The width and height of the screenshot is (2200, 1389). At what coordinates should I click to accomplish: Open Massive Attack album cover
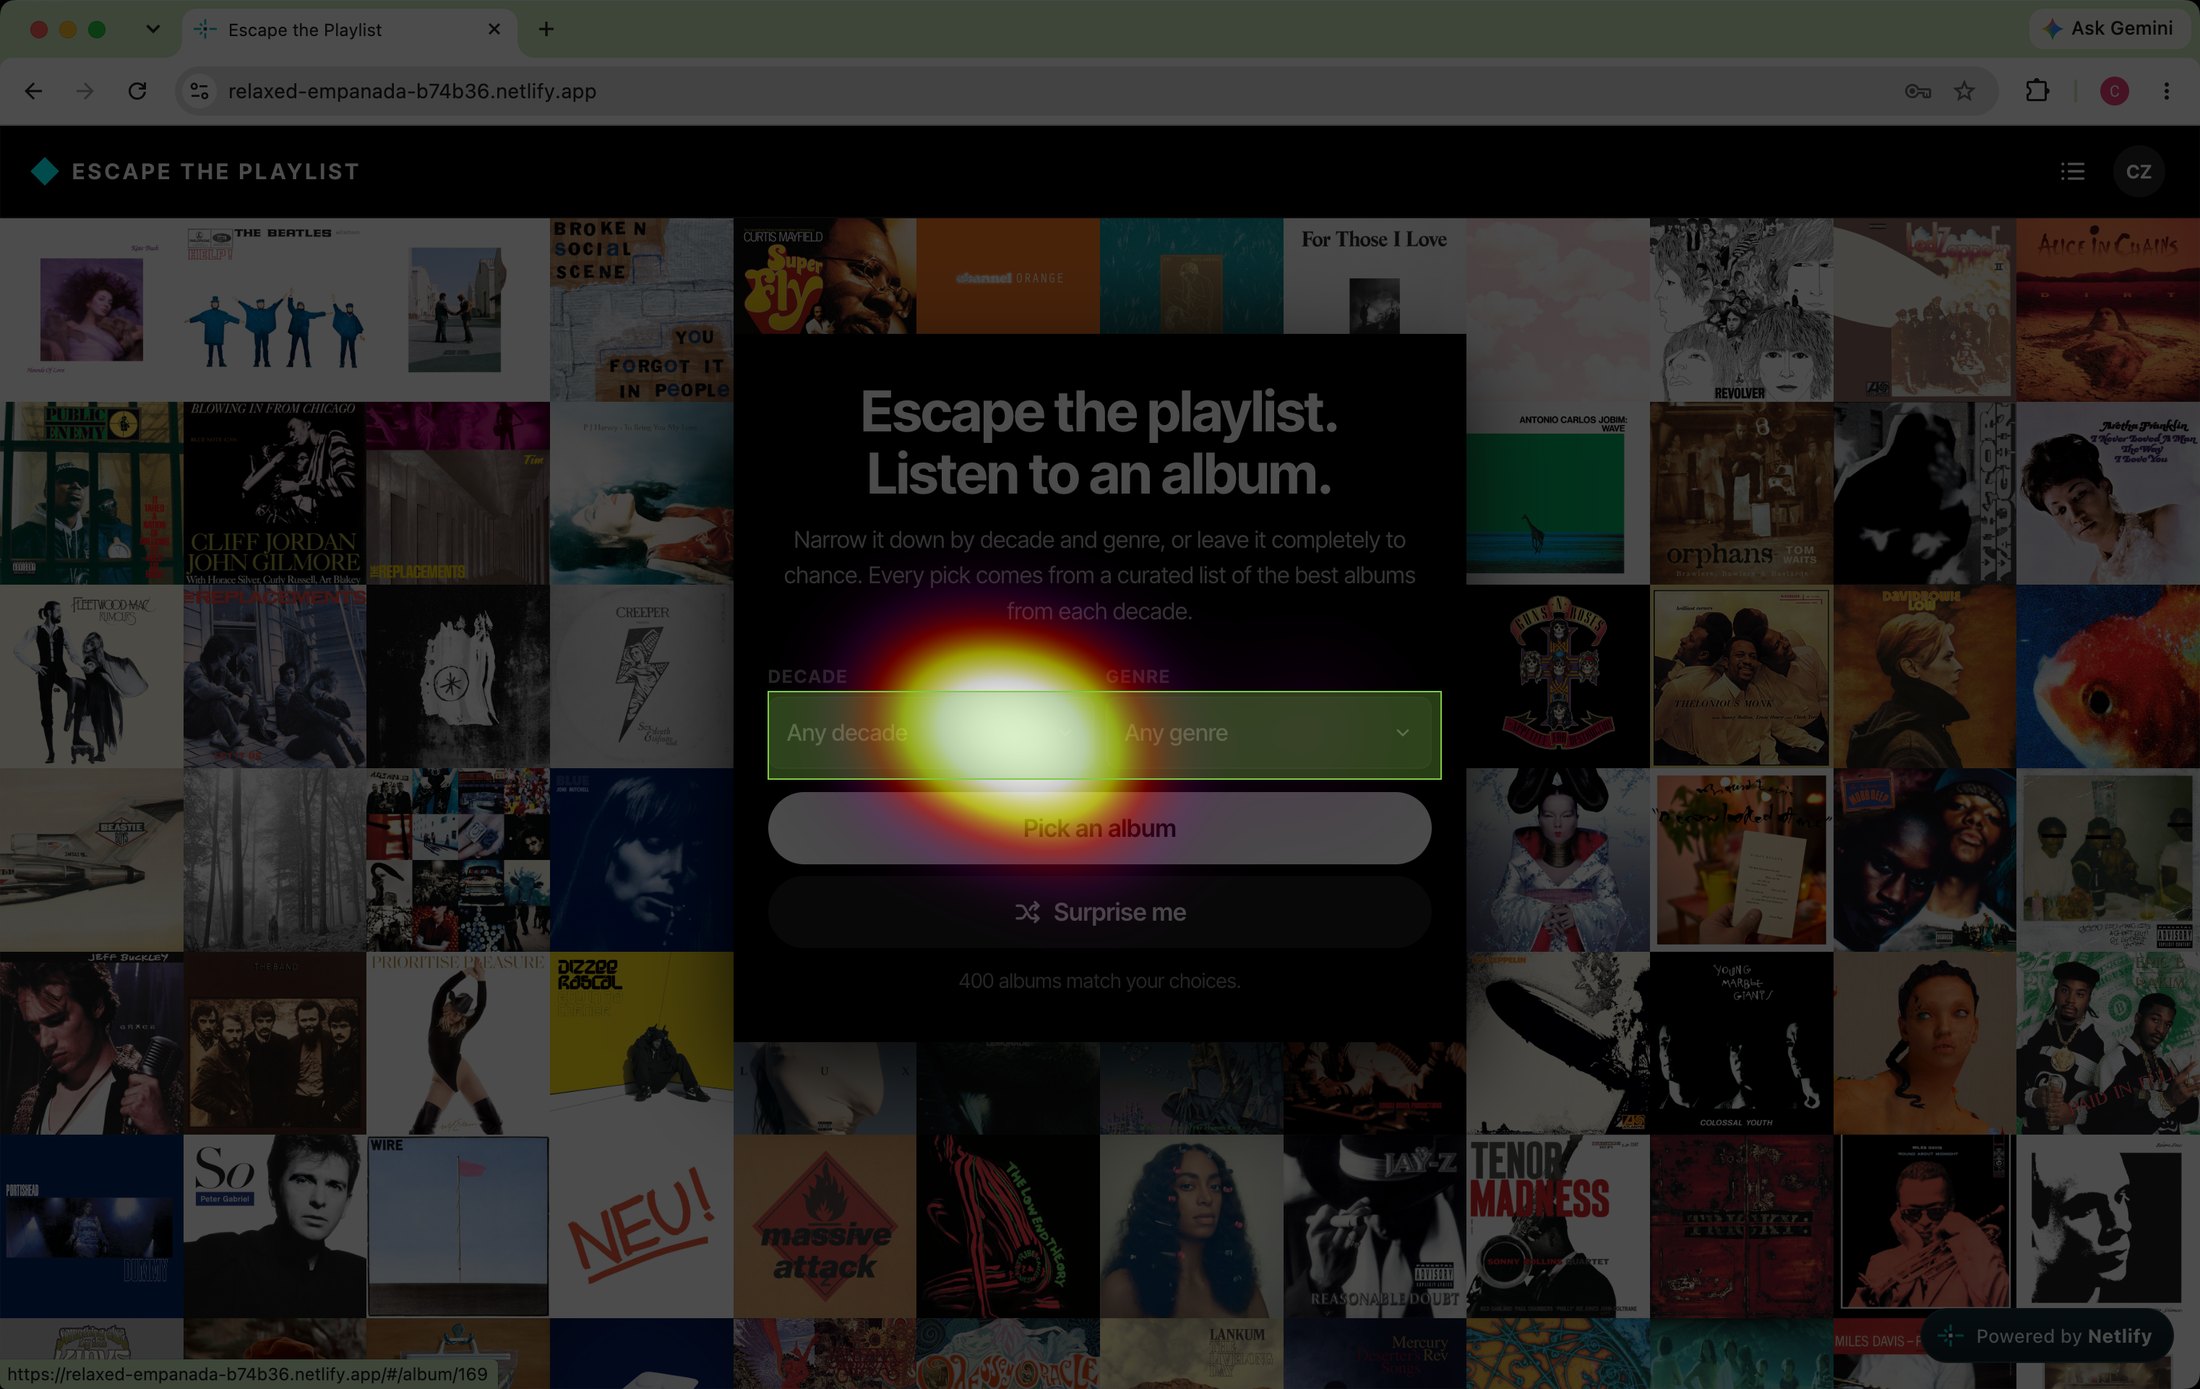[x=825, y=1226]
